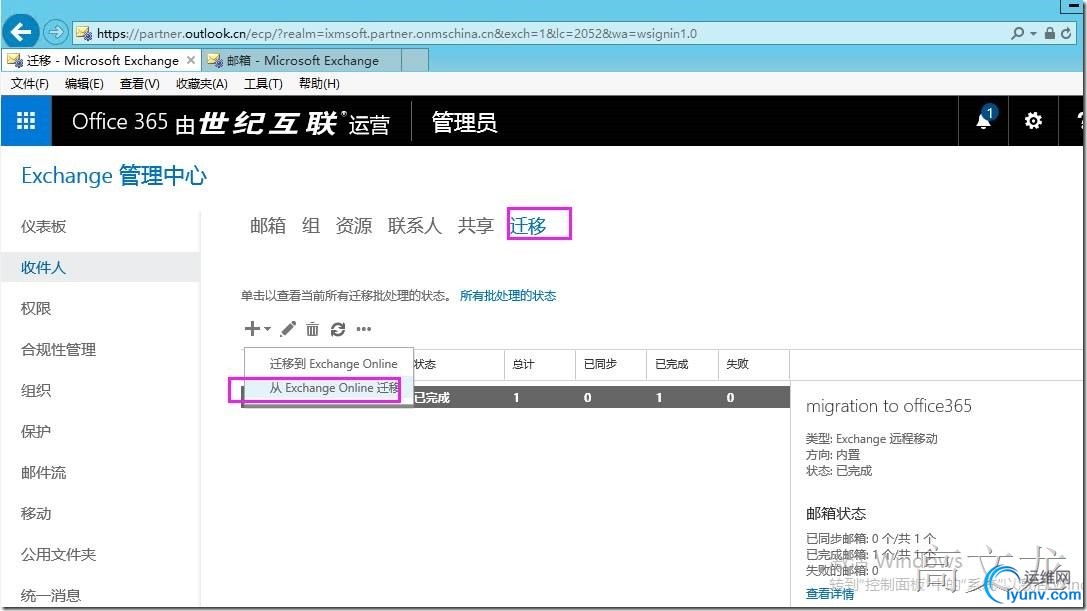Click the lock security icon in address bar
1087x611 pixels.
point(1050,33)
